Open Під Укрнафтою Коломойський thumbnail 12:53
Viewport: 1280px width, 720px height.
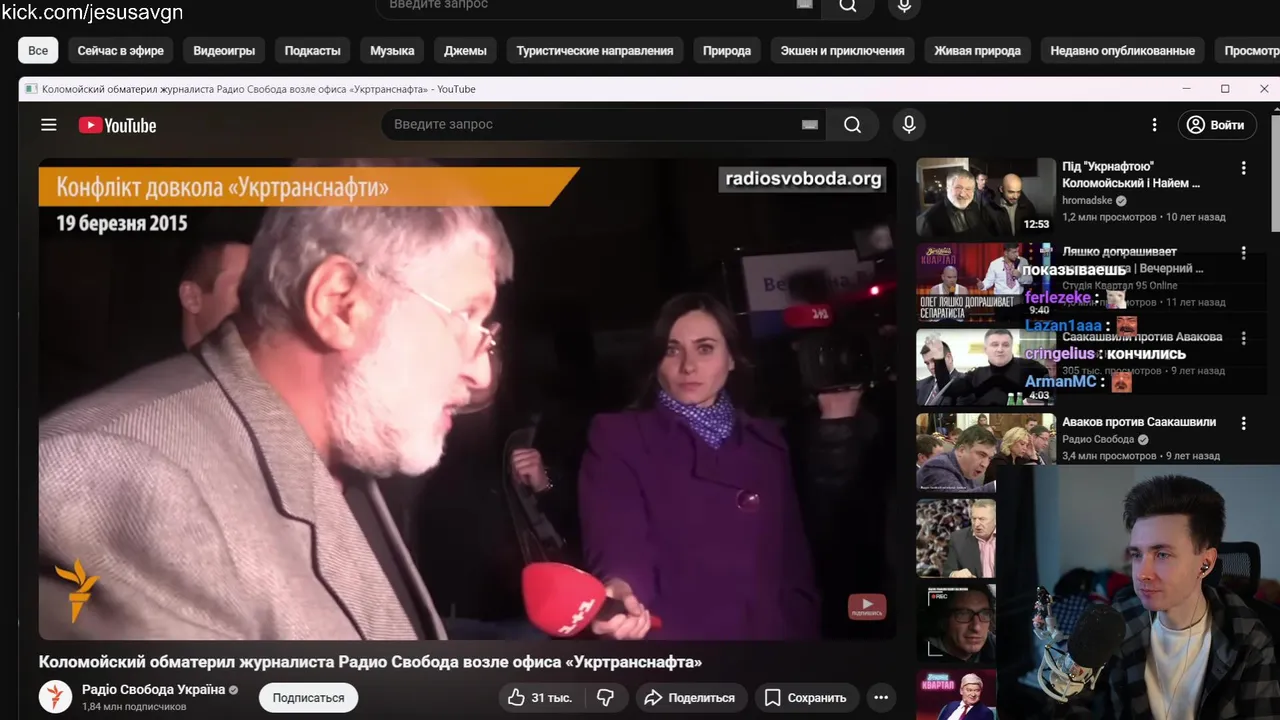(985, 197)
